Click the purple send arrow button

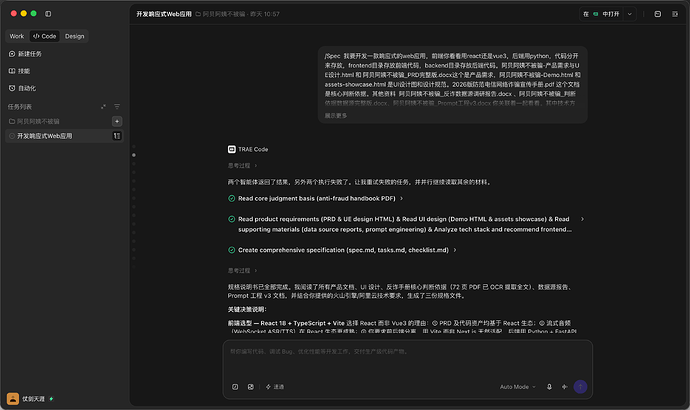pos(580,387)
